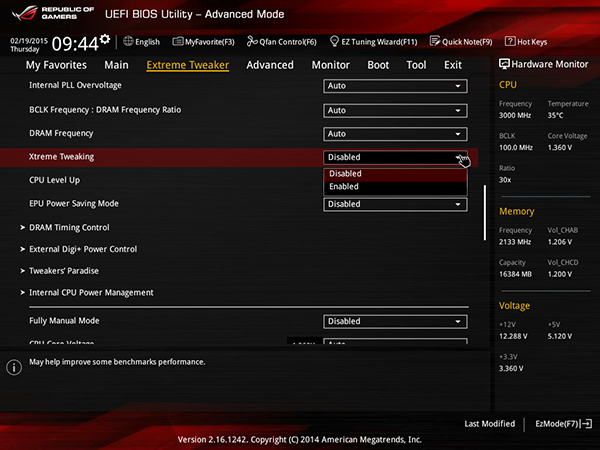The image size is (600, 450).
Task: Choose Enabled in Xtreme Tweaking list
Action: 395,187
